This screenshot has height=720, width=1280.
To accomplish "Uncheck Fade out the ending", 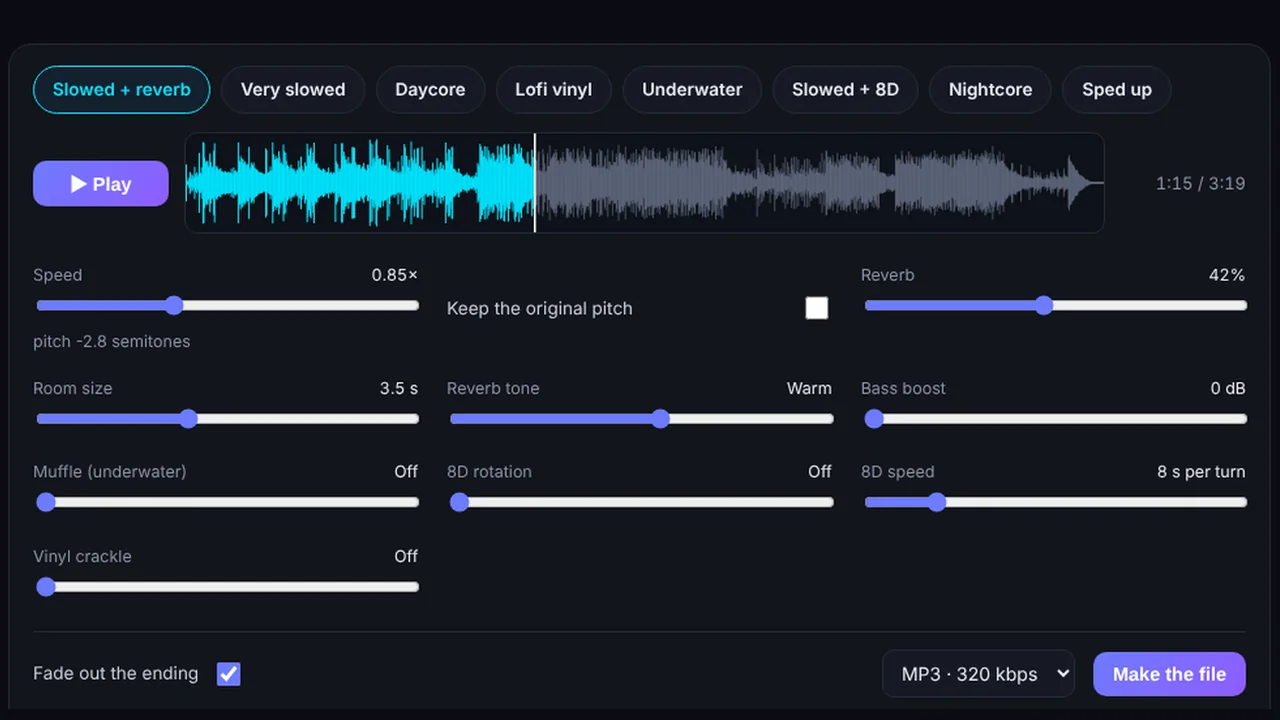I will (x=229, y=674).
